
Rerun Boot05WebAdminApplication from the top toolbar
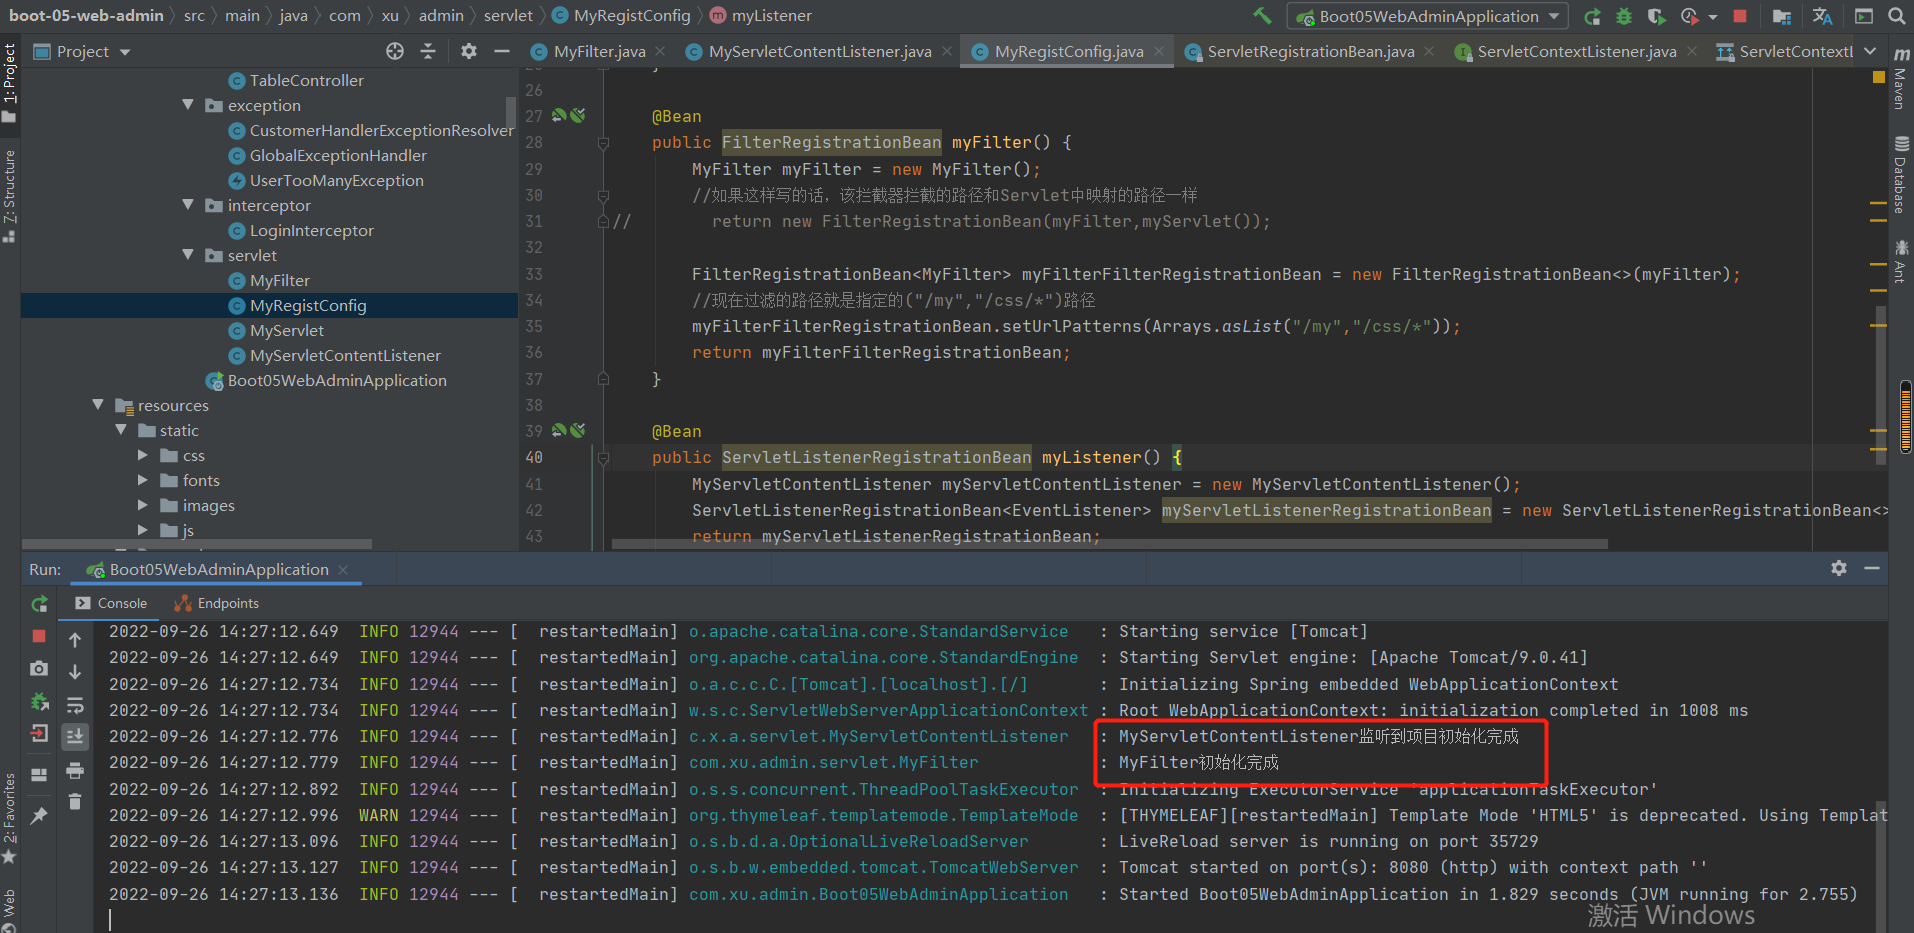1592,16
